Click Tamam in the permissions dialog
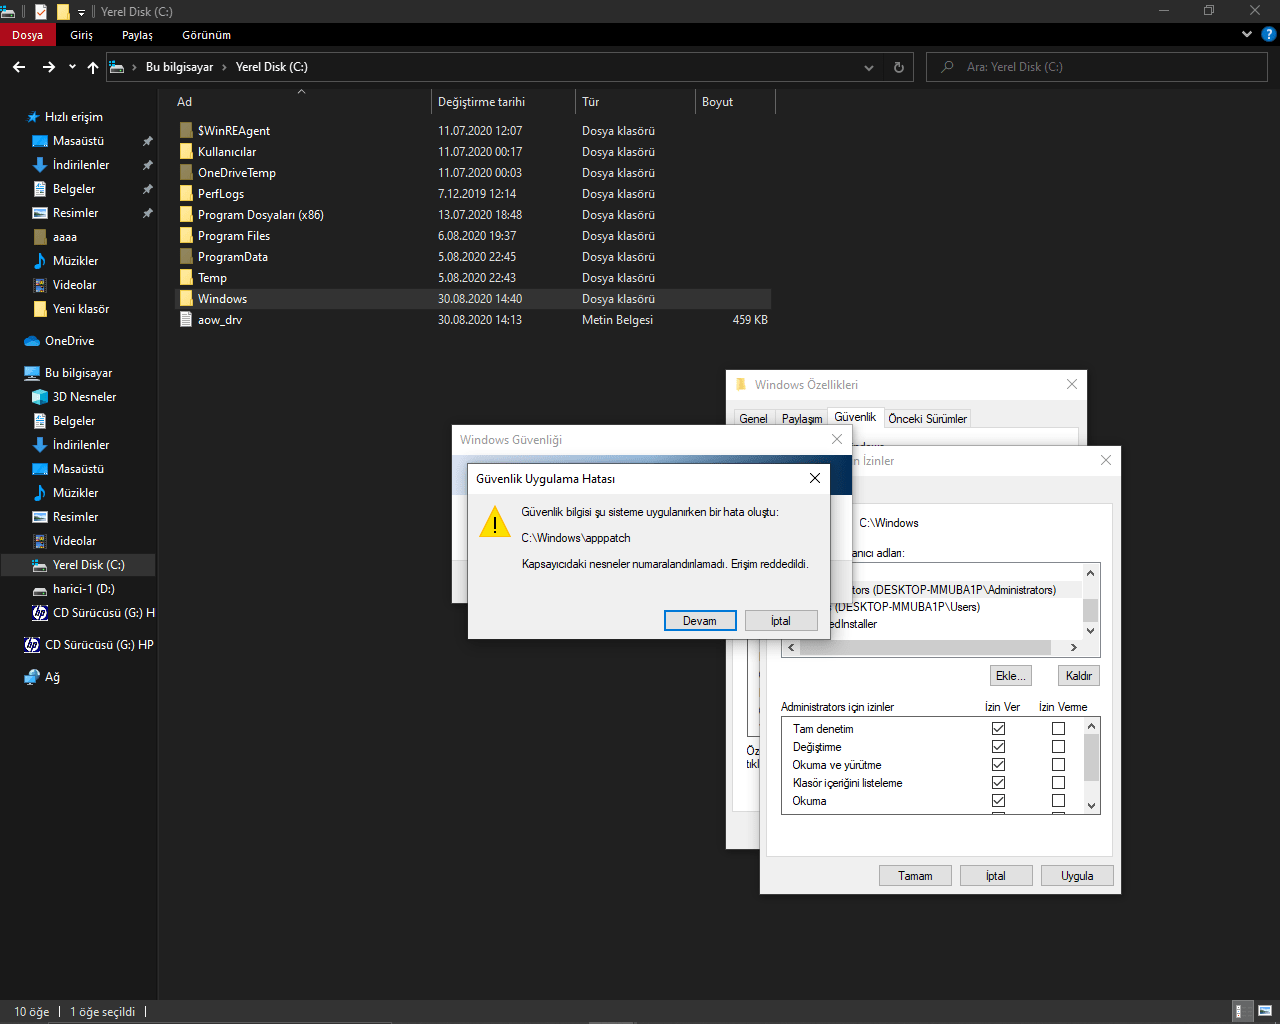The width and height of the screenshot is (1280, 1024). point(915,876)
